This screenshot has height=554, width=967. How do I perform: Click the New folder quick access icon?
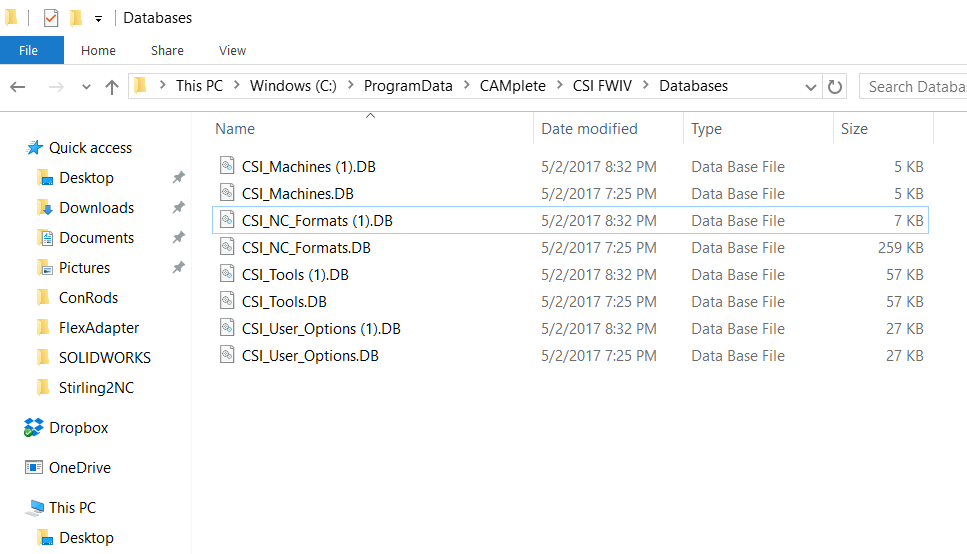[x=76, y=18]
